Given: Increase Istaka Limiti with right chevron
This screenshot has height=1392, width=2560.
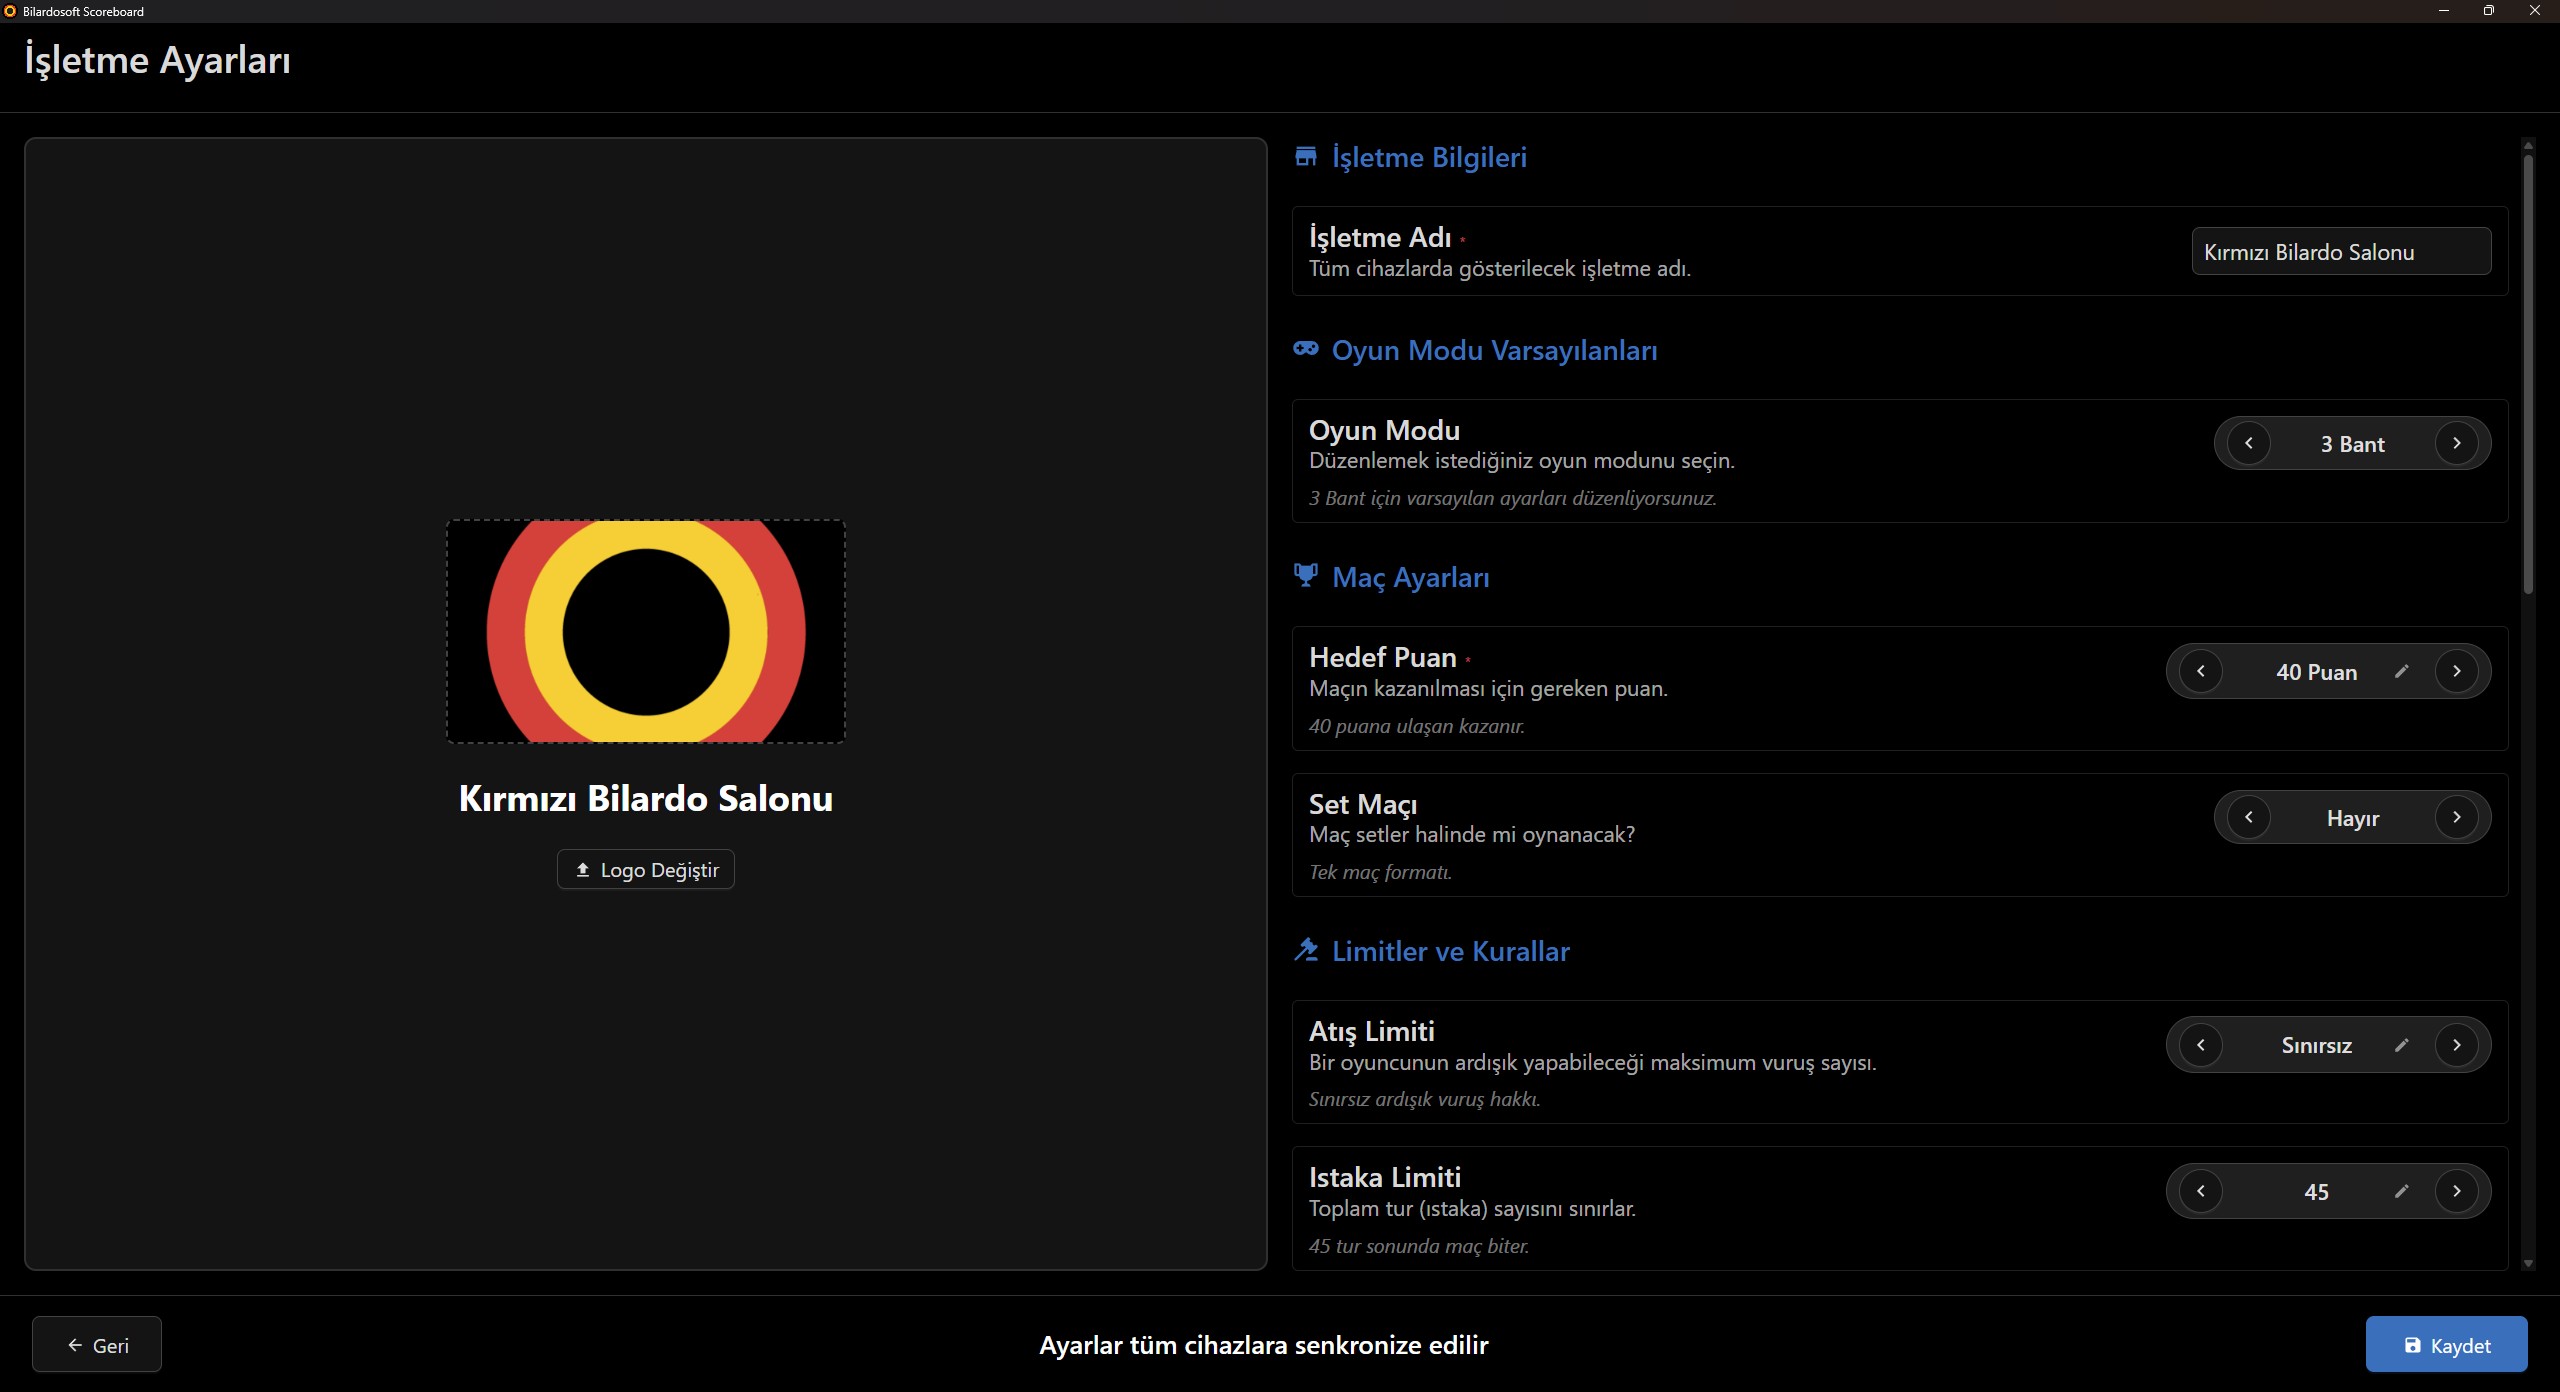Looking at the screenshot, I should 2456,1191.
